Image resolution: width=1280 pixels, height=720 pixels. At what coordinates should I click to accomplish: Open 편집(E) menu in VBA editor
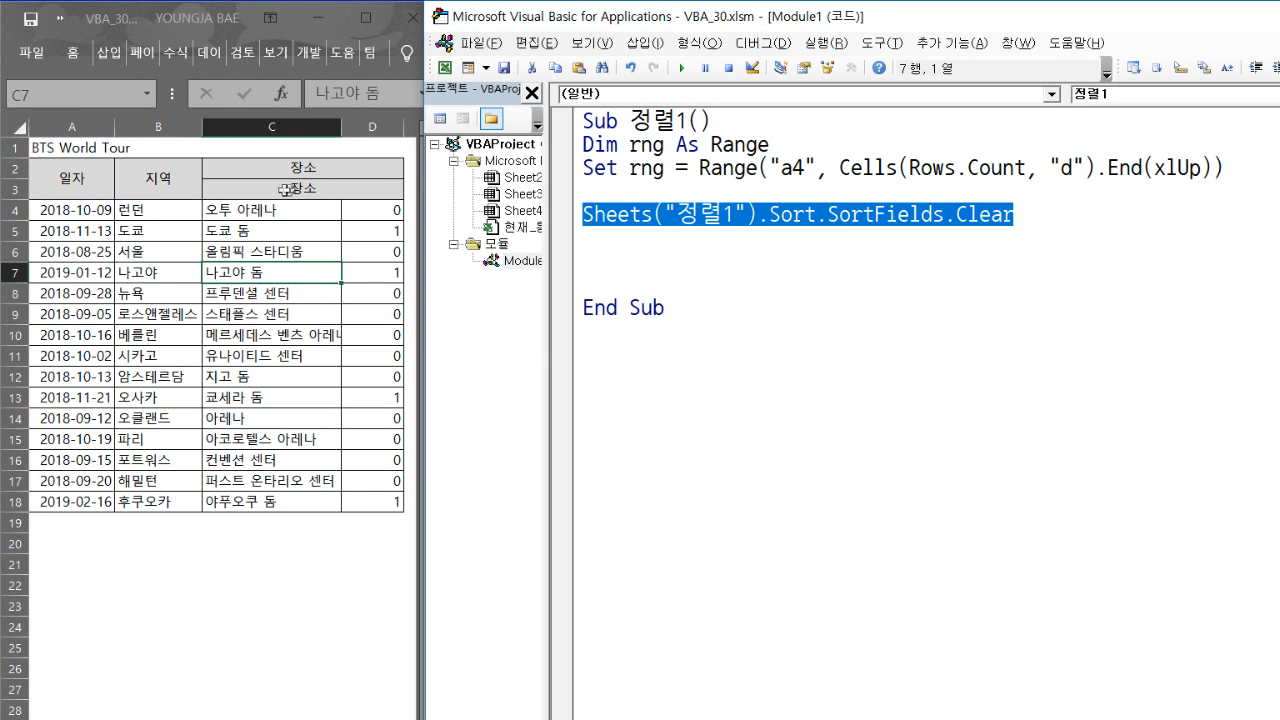(536, 43)
